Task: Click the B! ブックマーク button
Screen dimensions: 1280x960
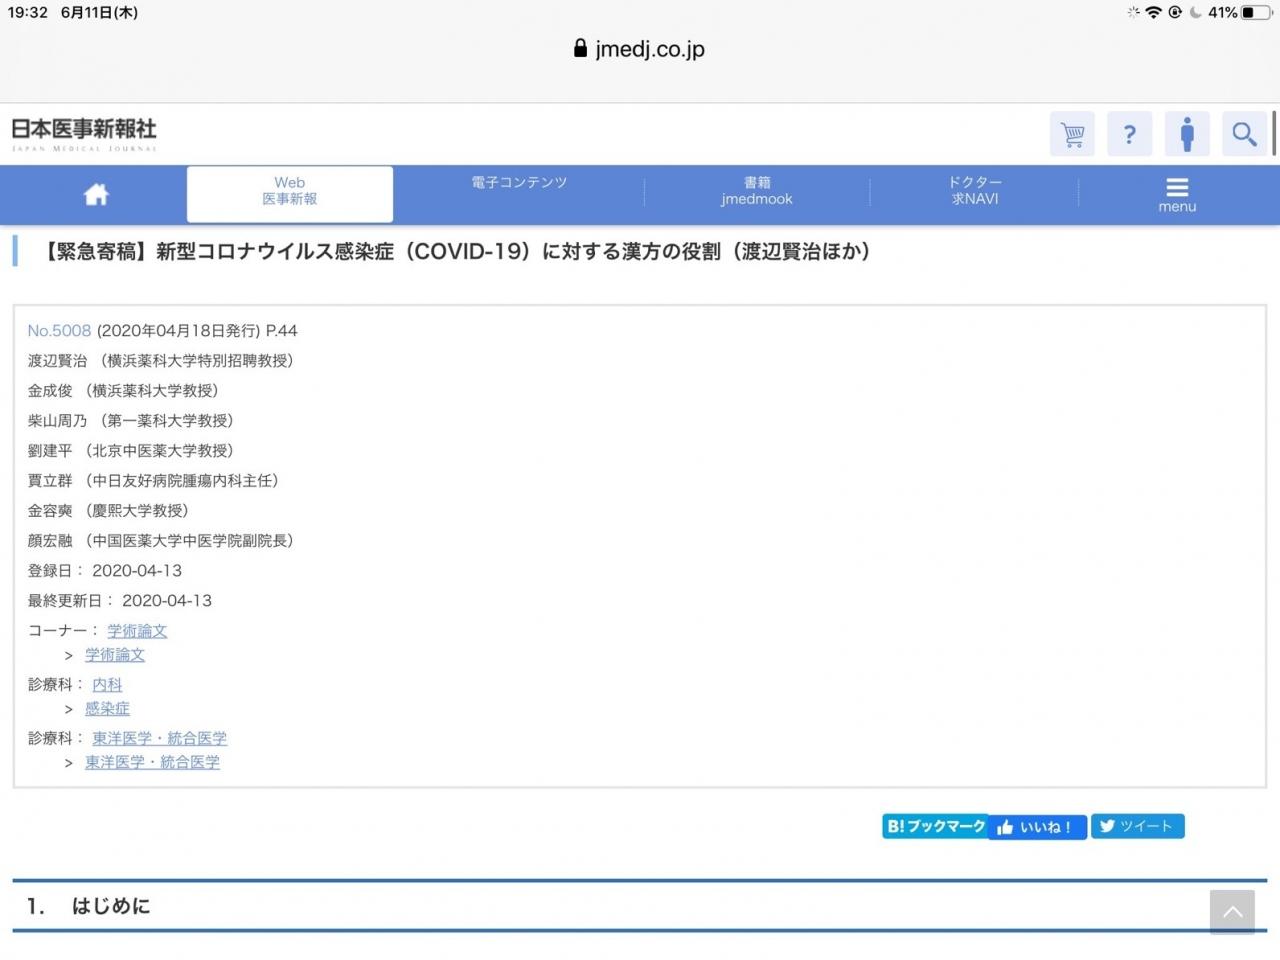Action: click(935, 826)
